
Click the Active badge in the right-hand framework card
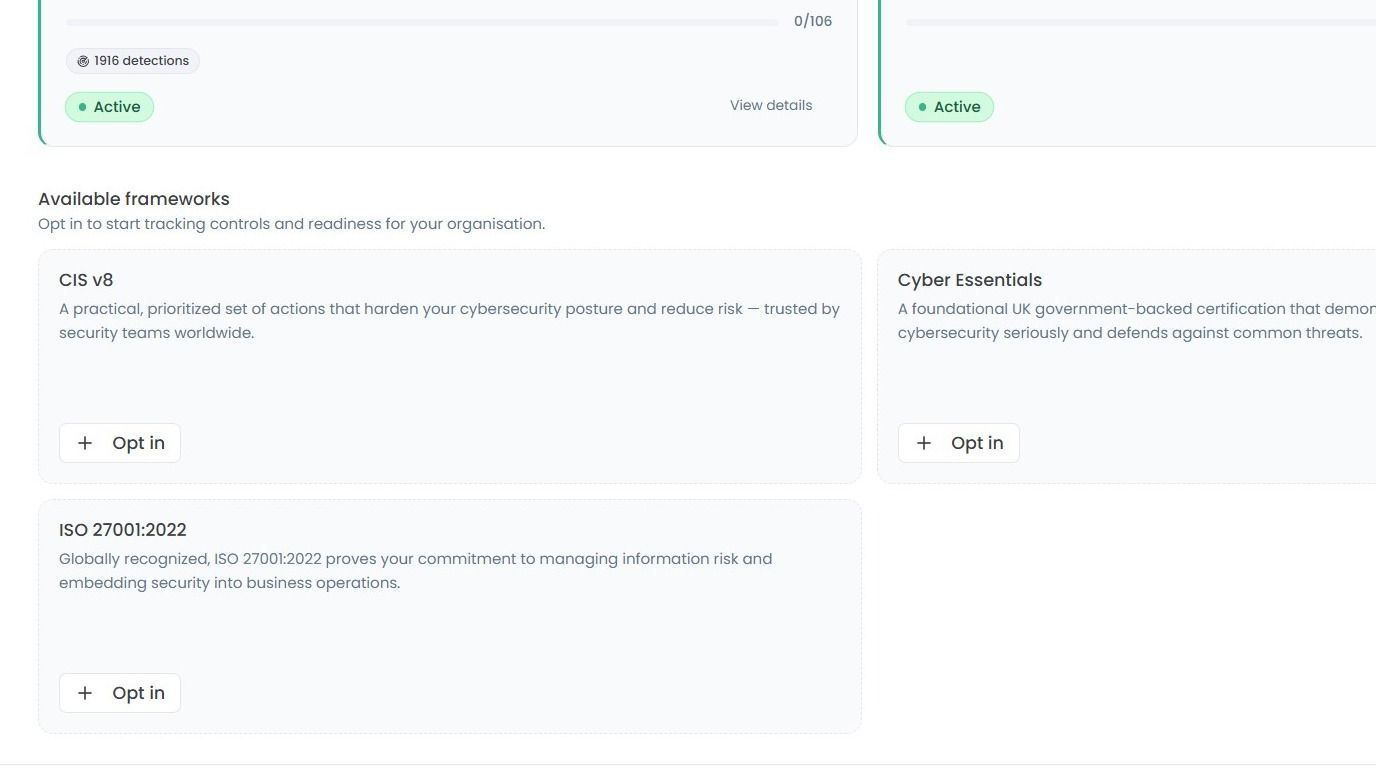950,107
